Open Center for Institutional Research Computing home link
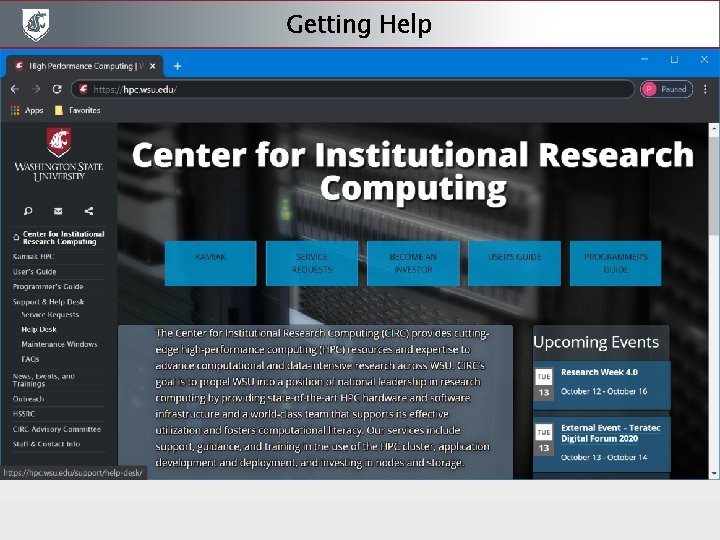 tap(59, 237)
